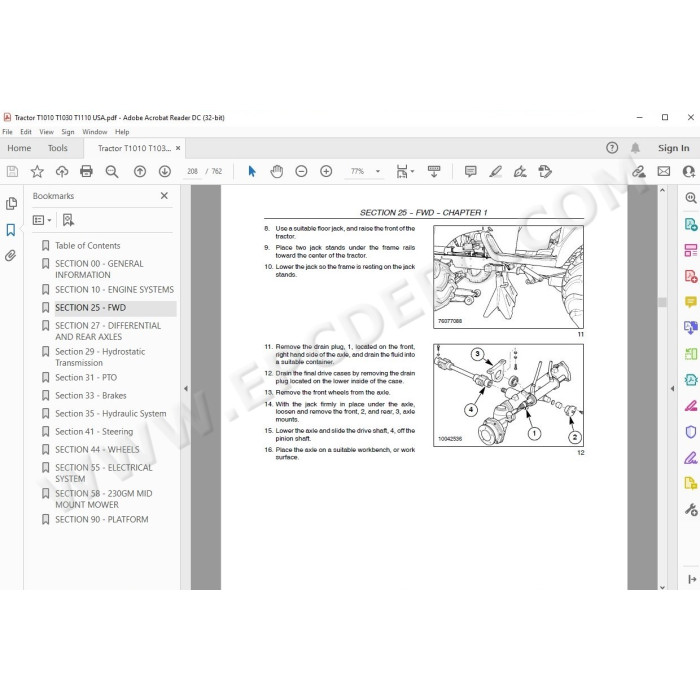
Task: Open the Window menu
Action: tap(95, 132)
